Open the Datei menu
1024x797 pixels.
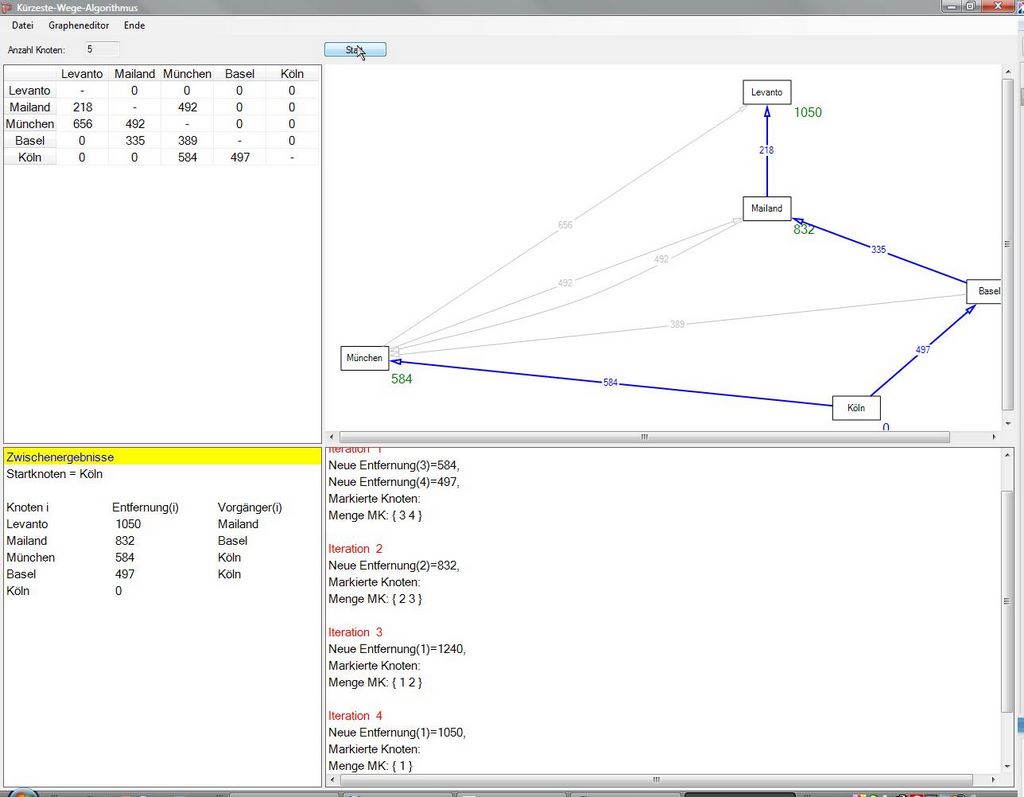tap(22, 25)
